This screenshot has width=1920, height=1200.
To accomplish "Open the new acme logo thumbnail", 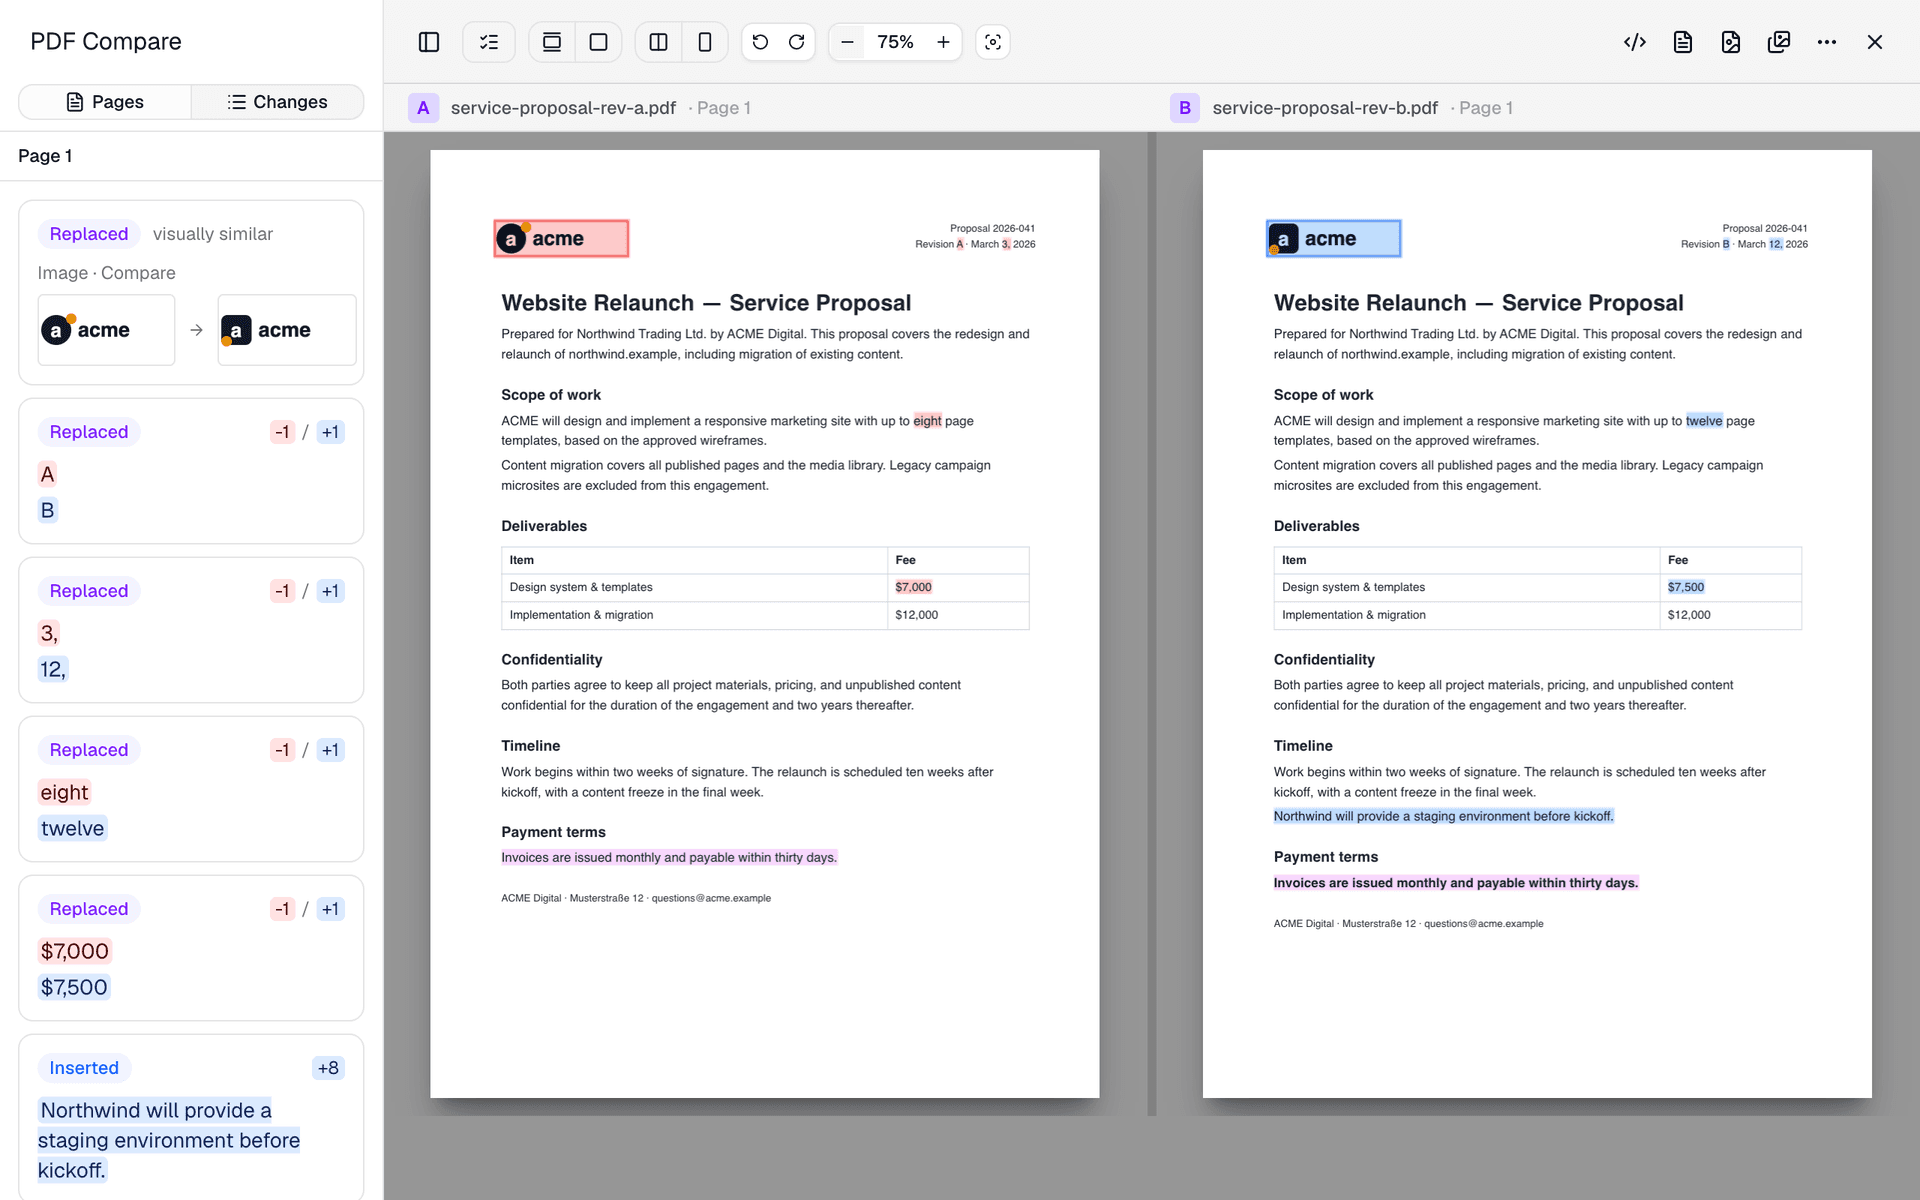I will pyautogui.click(x=287, y=330).
